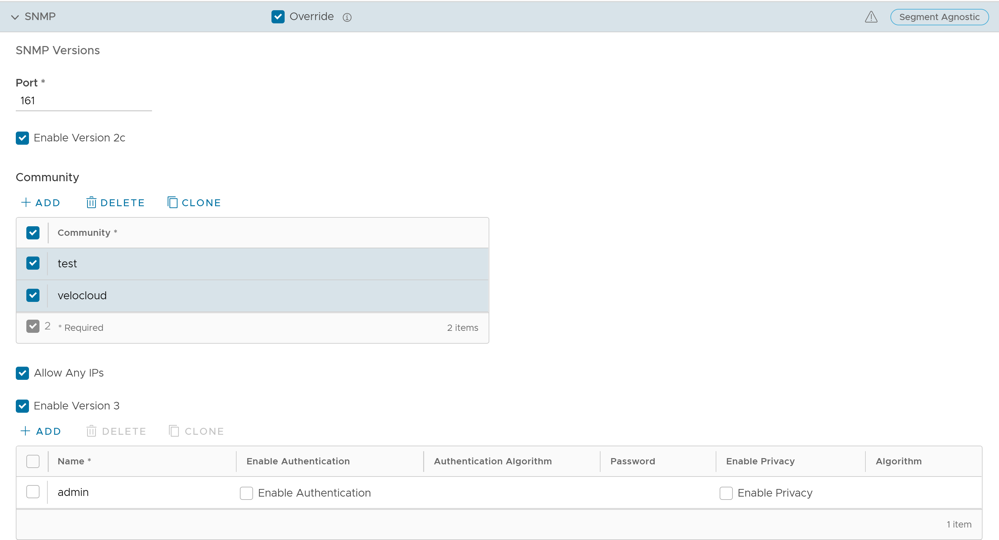The width and height of the screenshot is (999, 540).
Task: Disable the Enable Version 2c checkbox
Action: coord(22,138)
